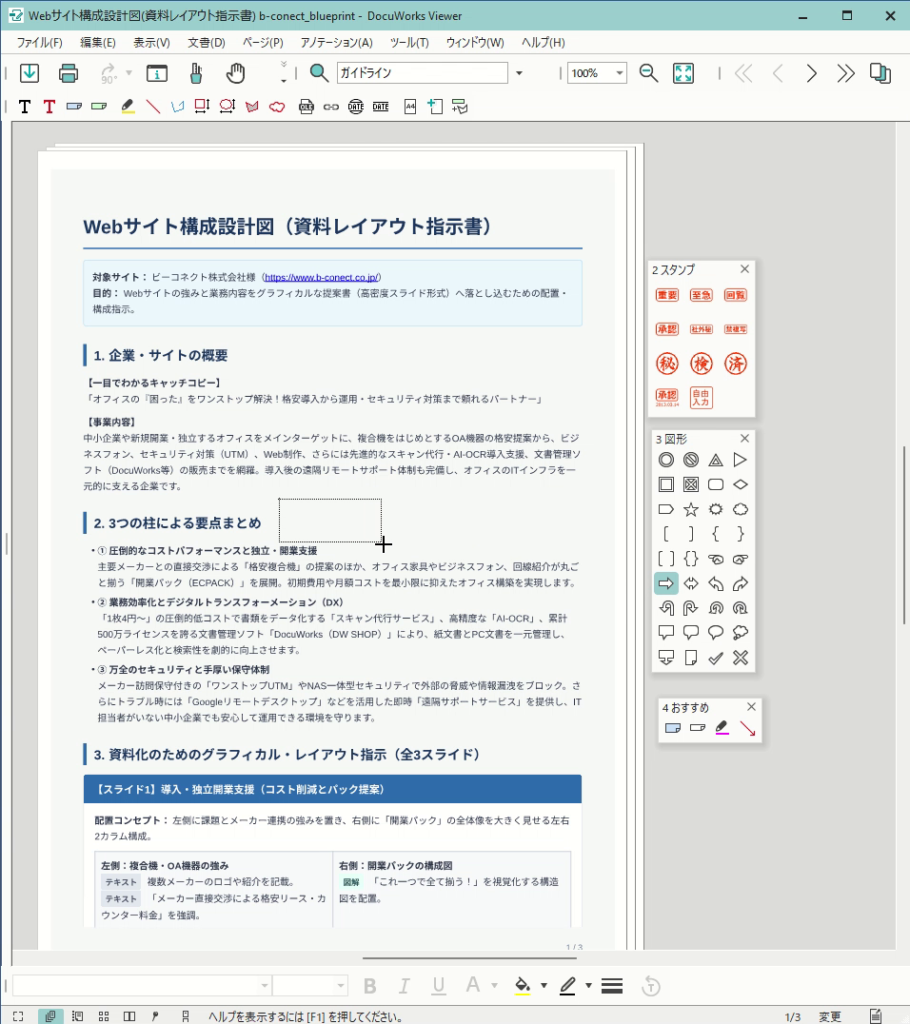910x1024 pixels.
Task: Click the add page icon
Action: [434, 106]
